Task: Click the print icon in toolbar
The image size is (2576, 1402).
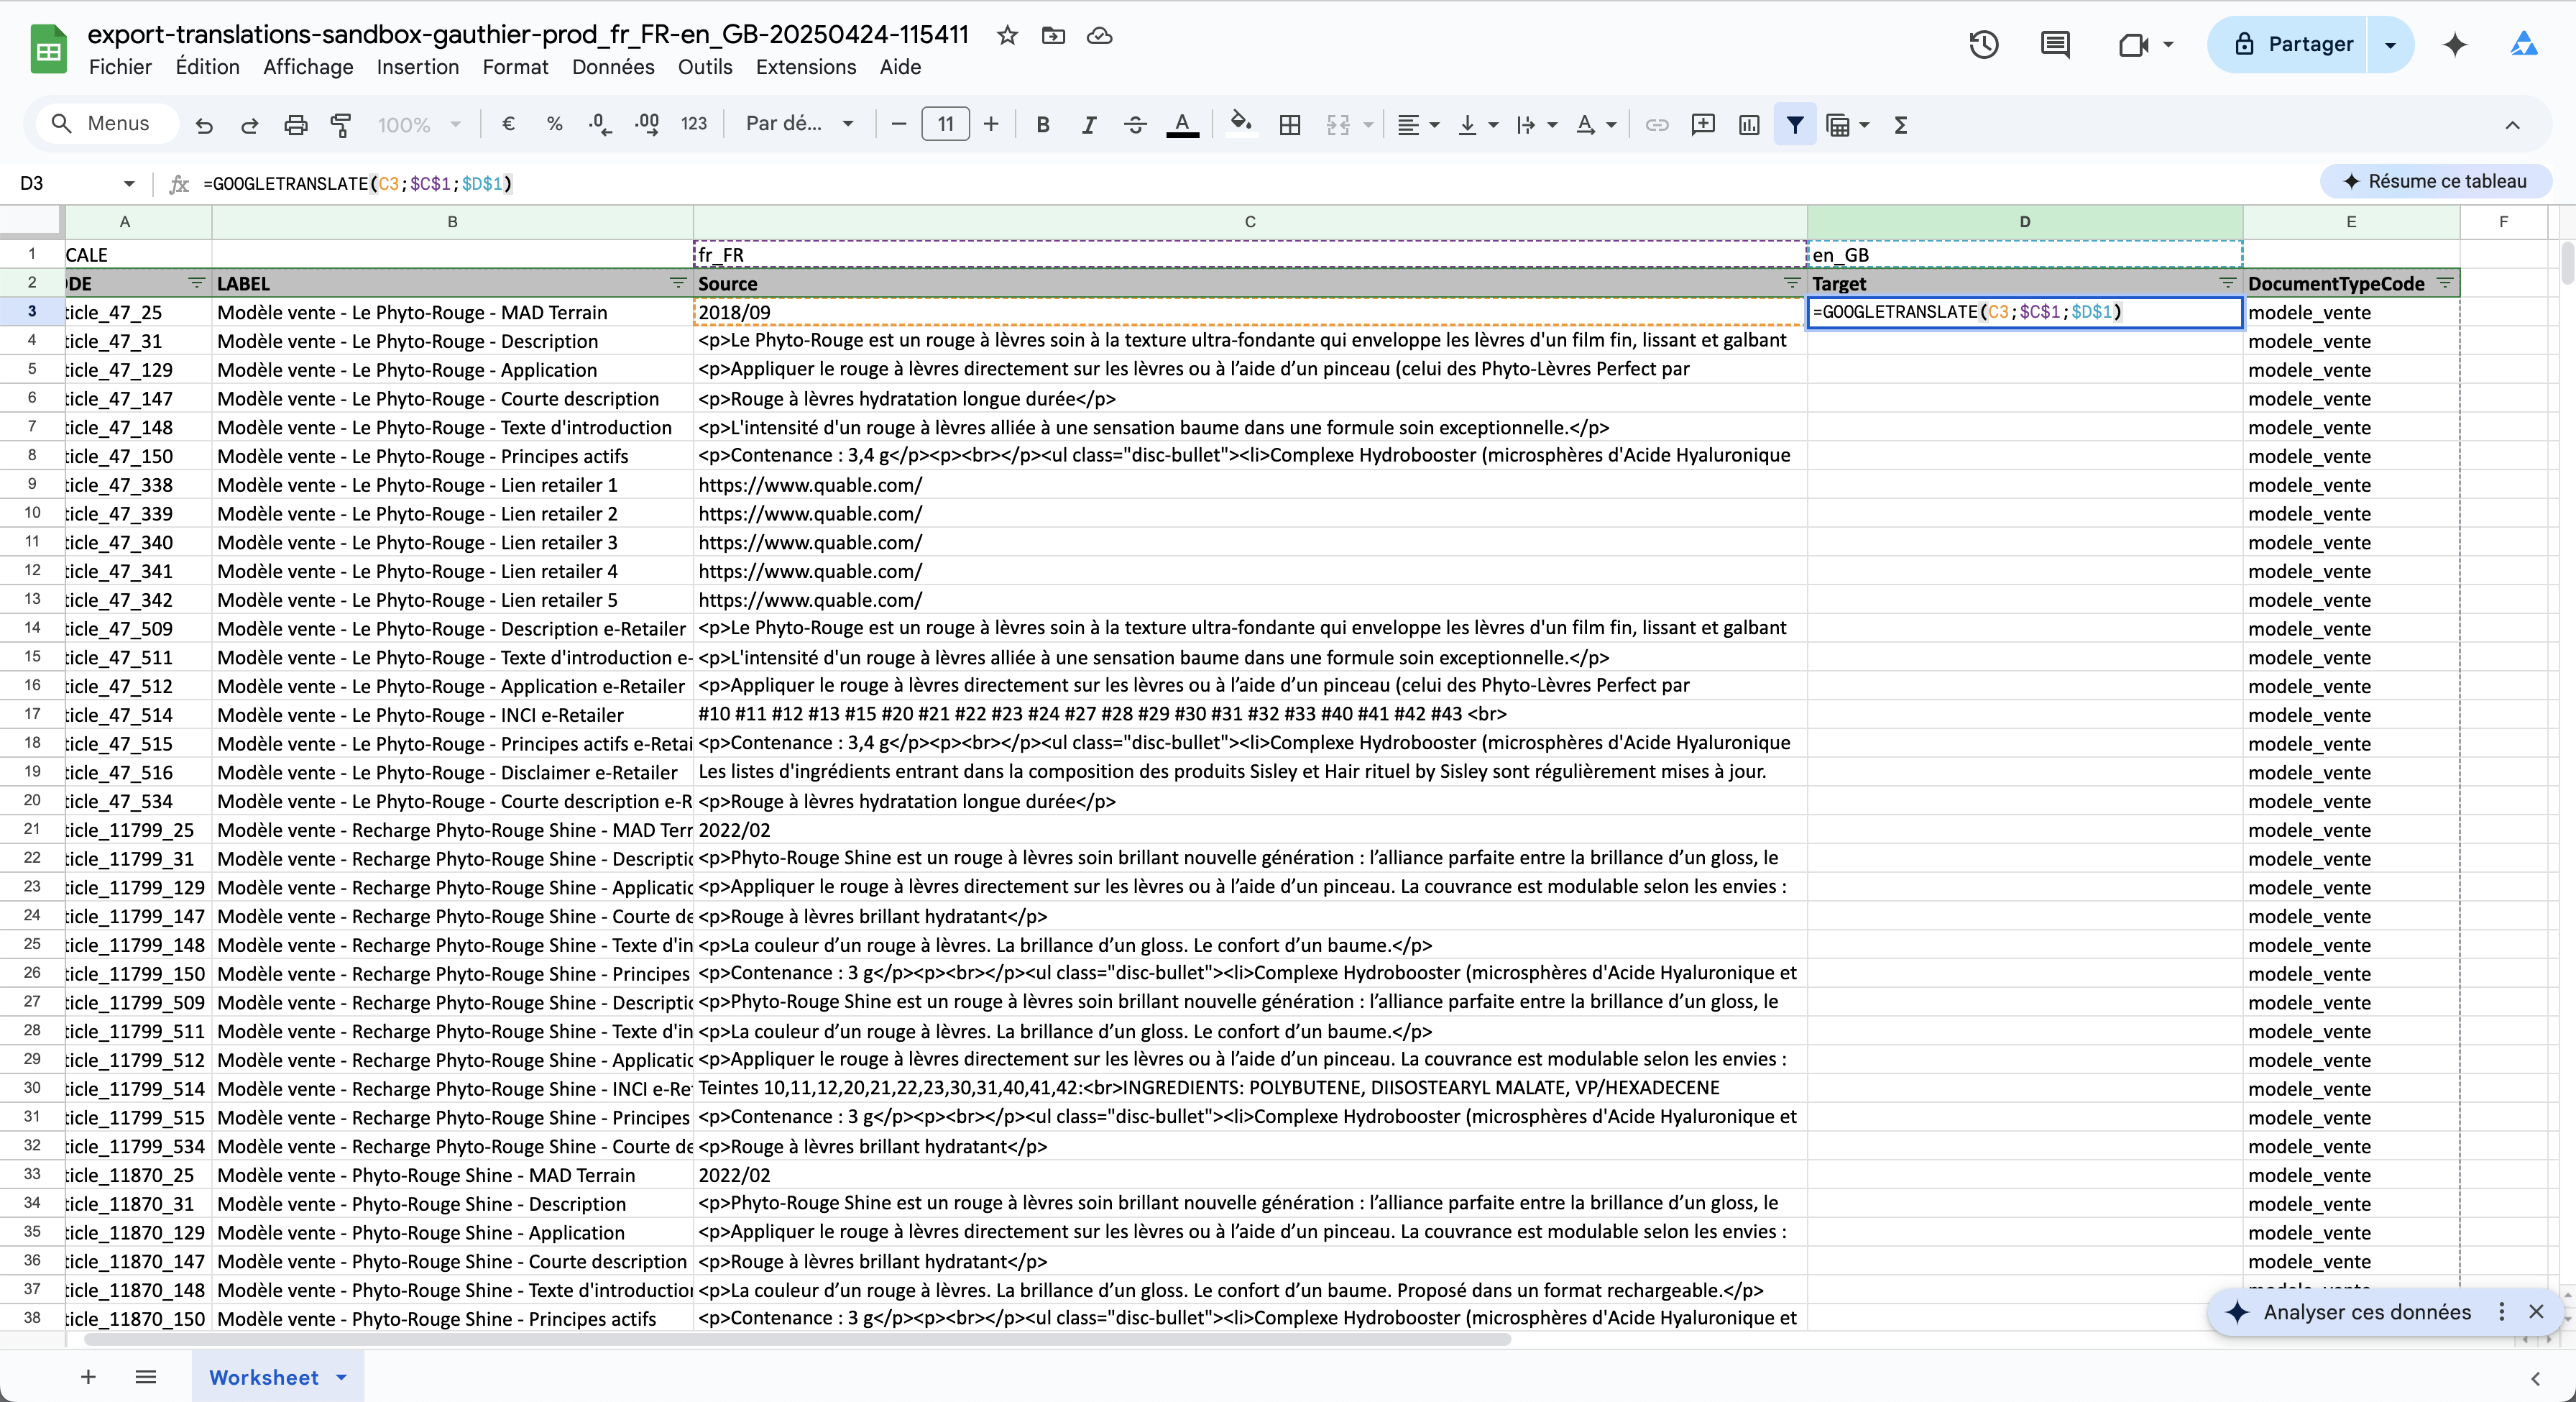Action: tap(295, 125)
